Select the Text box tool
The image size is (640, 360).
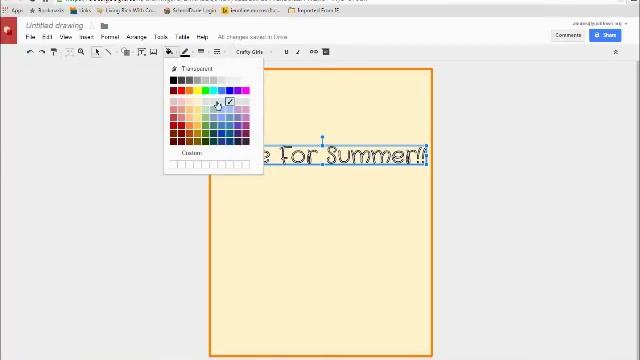coord(141,52)
